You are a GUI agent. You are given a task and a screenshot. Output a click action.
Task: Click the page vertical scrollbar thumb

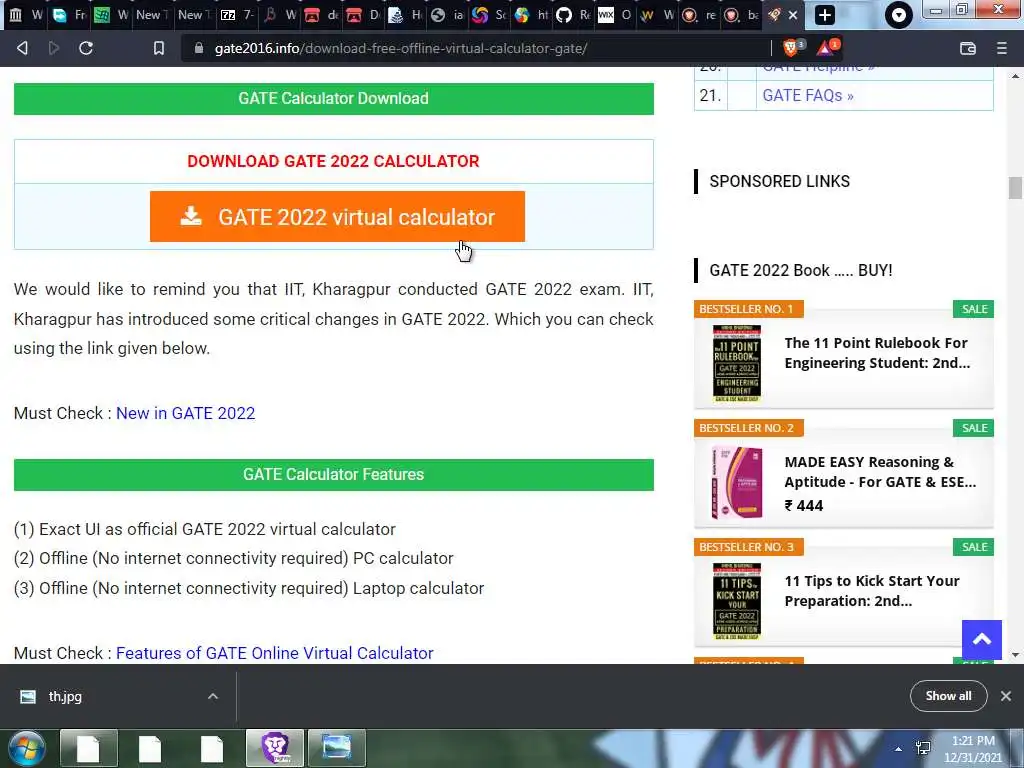1015,188
